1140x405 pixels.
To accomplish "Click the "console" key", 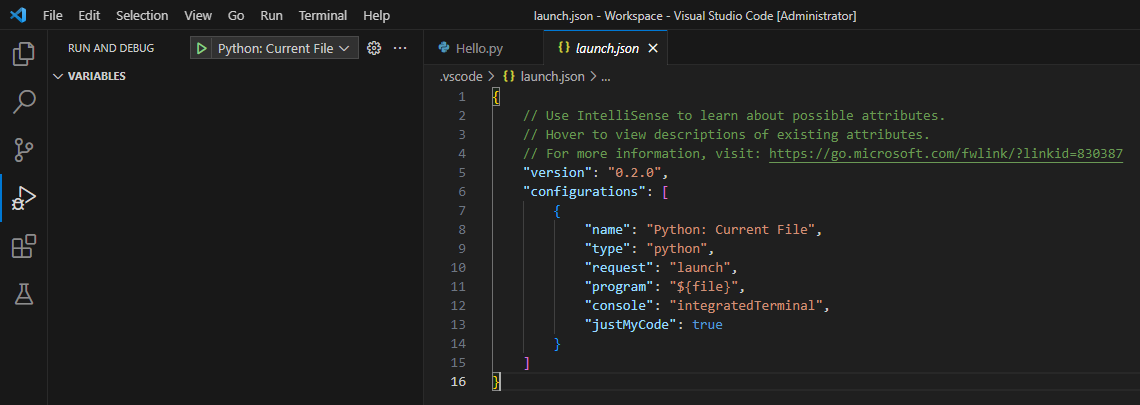I will [x=619, y=305].
